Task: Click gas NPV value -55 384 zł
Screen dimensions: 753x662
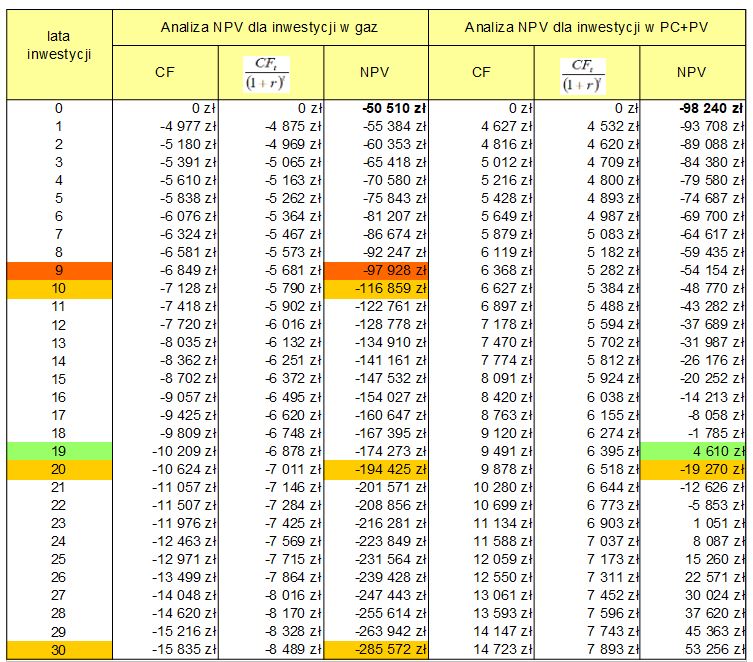Action: coord(394,127)
